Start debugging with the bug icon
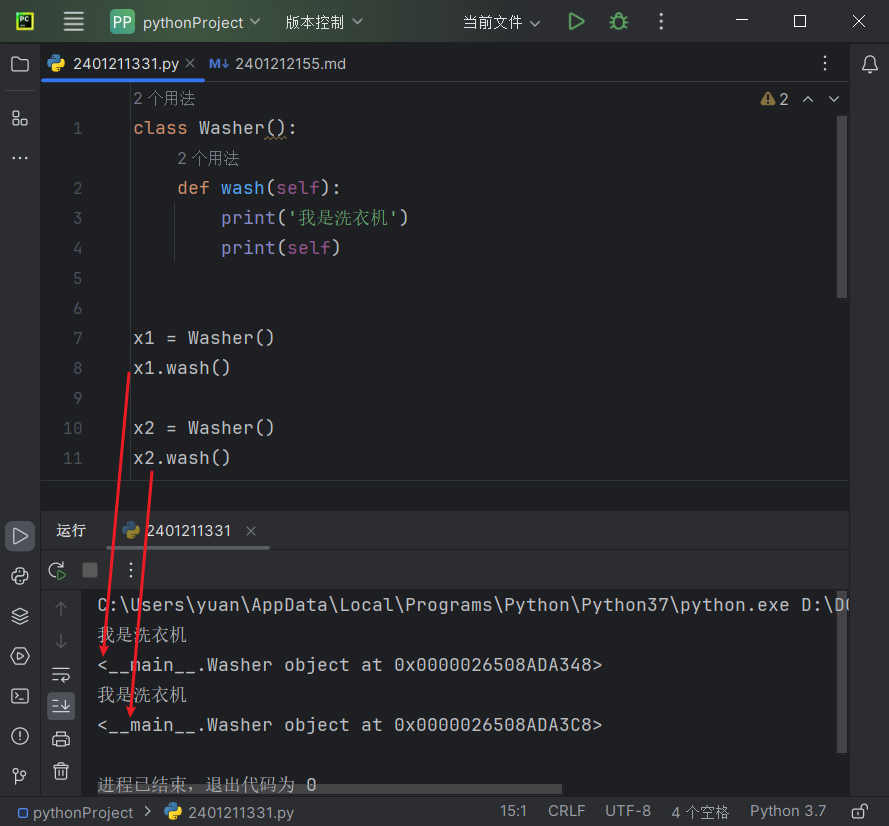 tap(618, 22)
